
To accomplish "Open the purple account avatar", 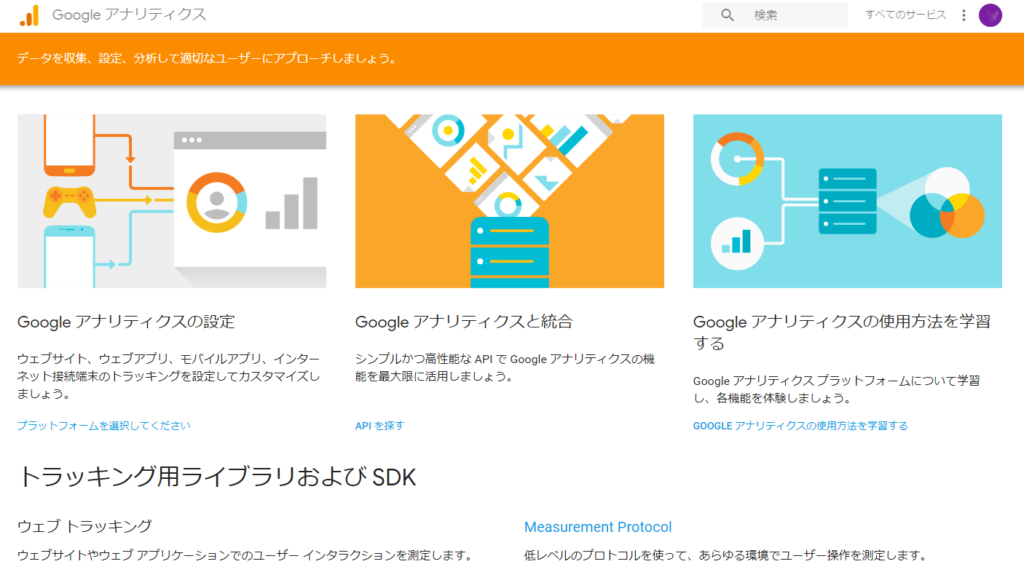I will [x=990, y=15].
